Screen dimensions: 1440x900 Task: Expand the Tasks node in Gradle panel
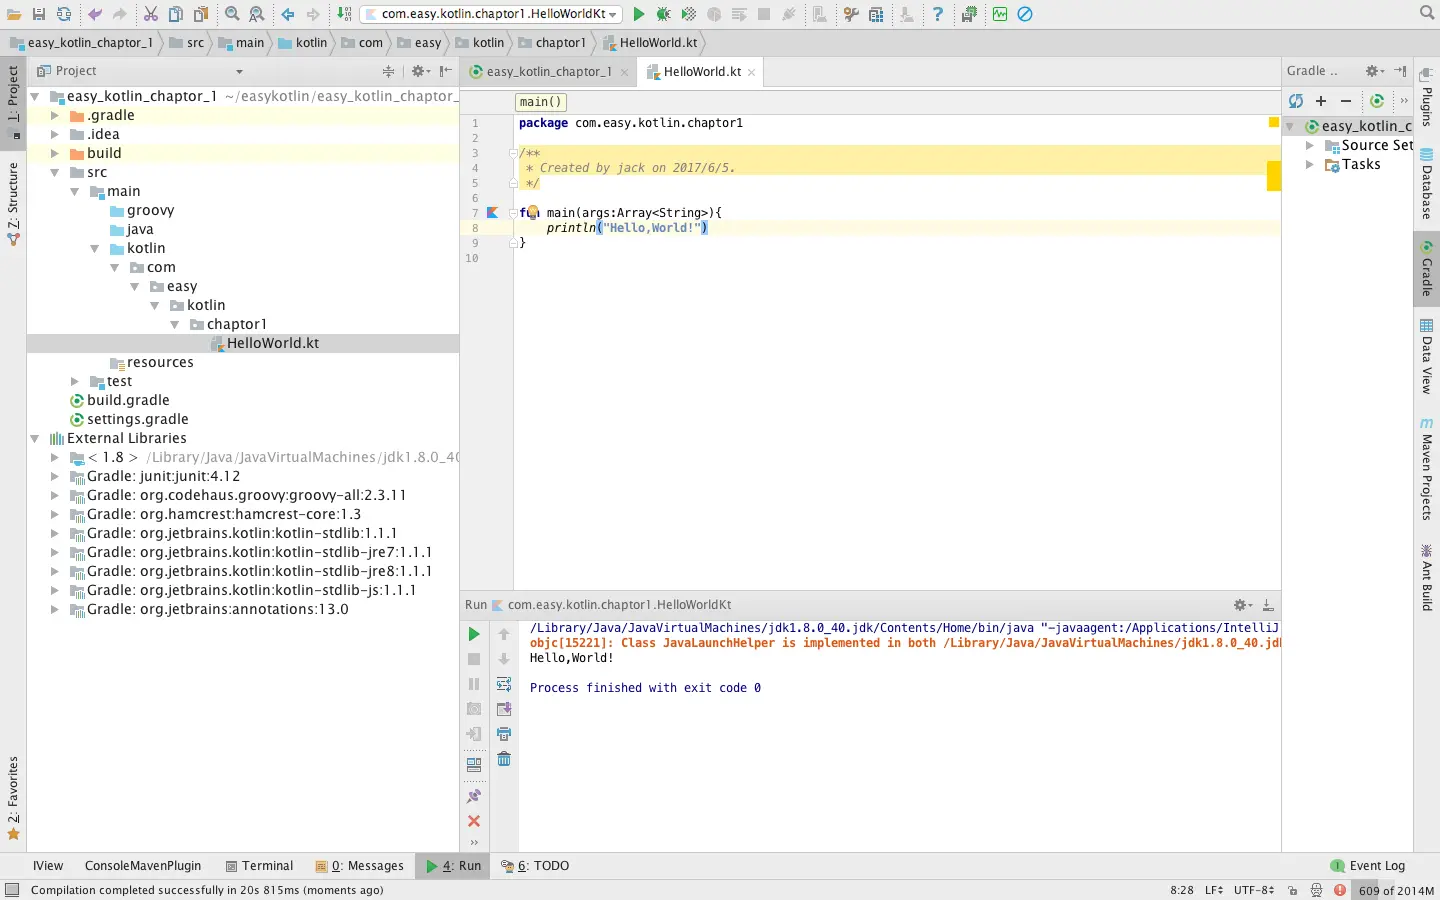[x=1310, y=164]
